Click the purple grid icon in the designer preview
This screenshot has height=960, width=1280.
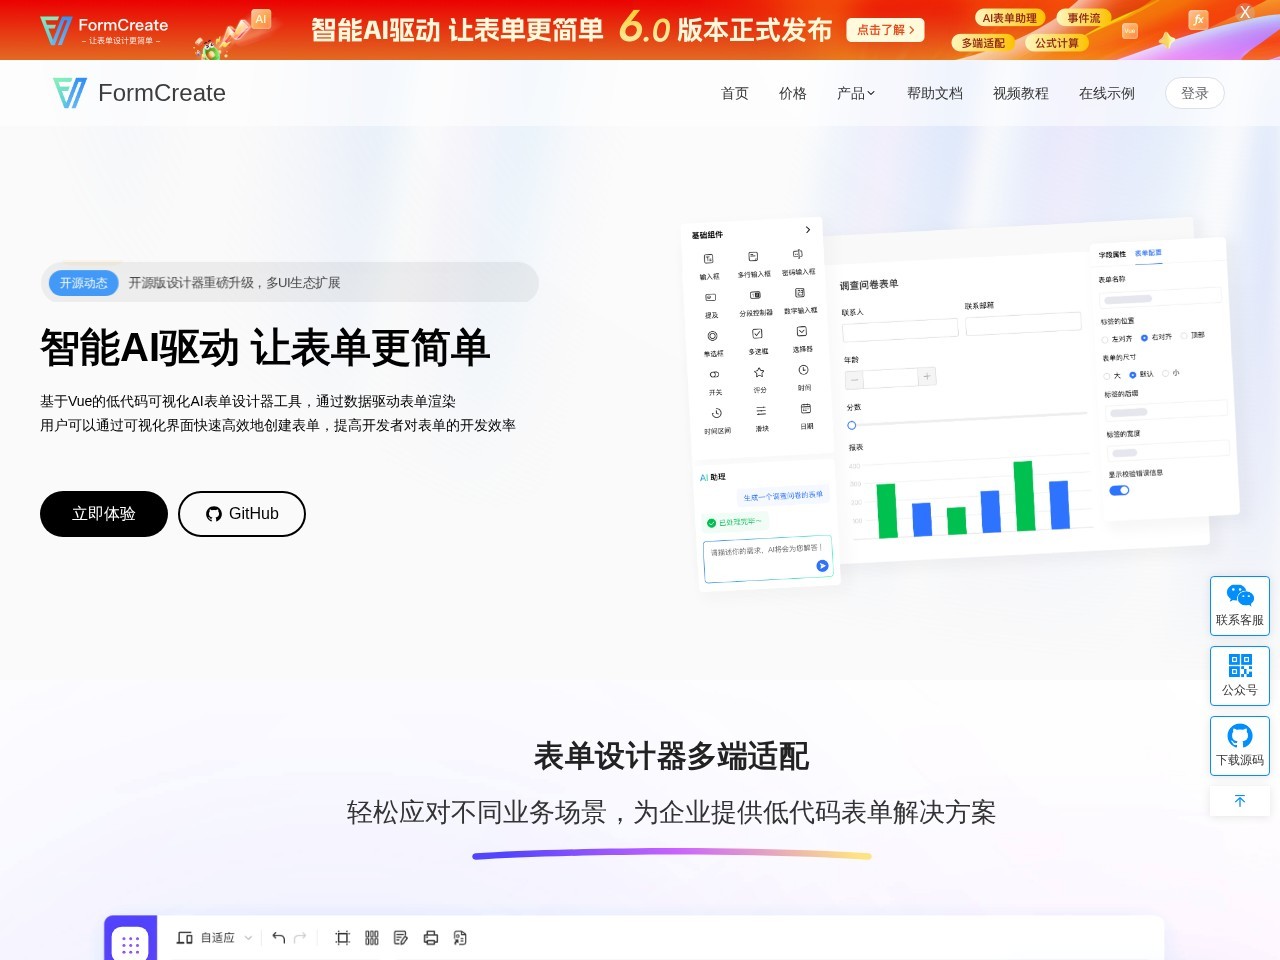point(131,943)
